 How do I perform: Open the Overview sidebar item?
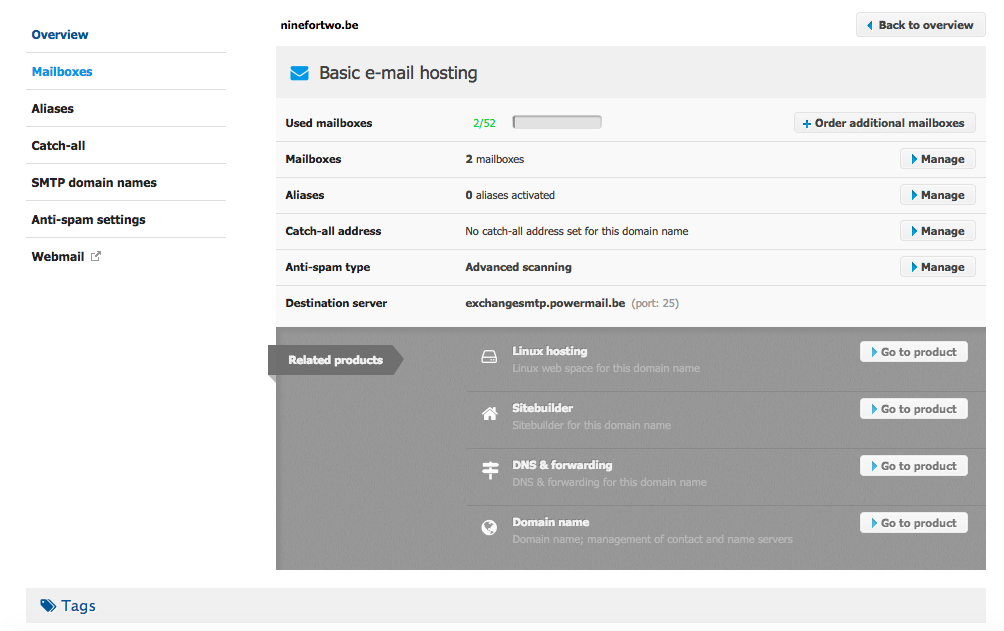click(60, 35)
